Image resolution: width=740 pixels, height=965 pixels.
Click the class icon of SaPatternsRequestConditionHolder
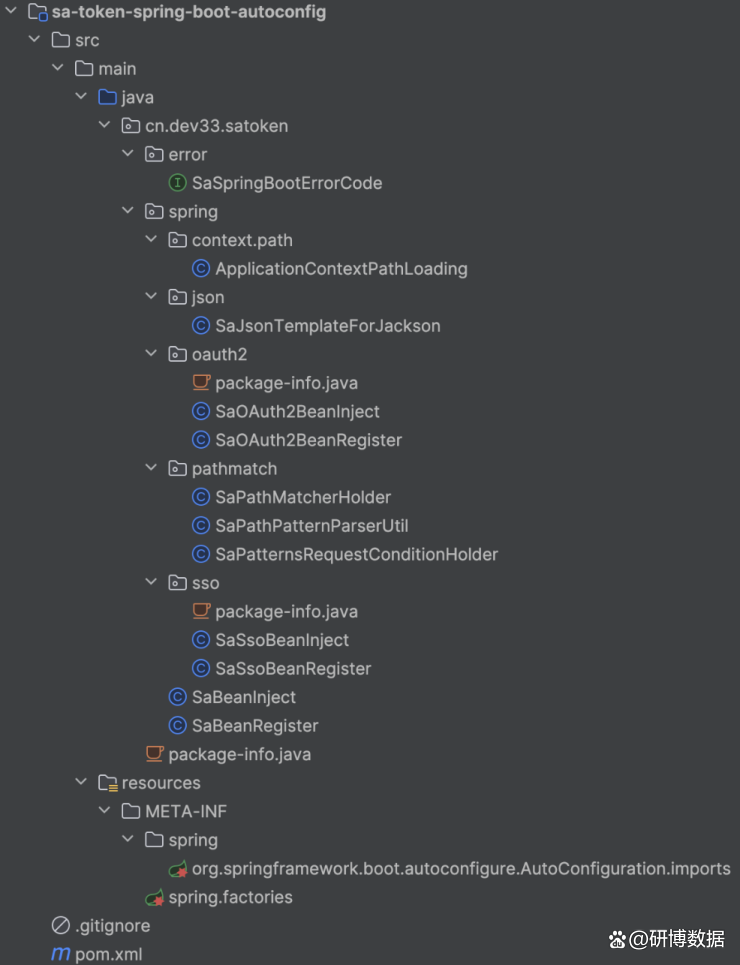tap(201, 554)
